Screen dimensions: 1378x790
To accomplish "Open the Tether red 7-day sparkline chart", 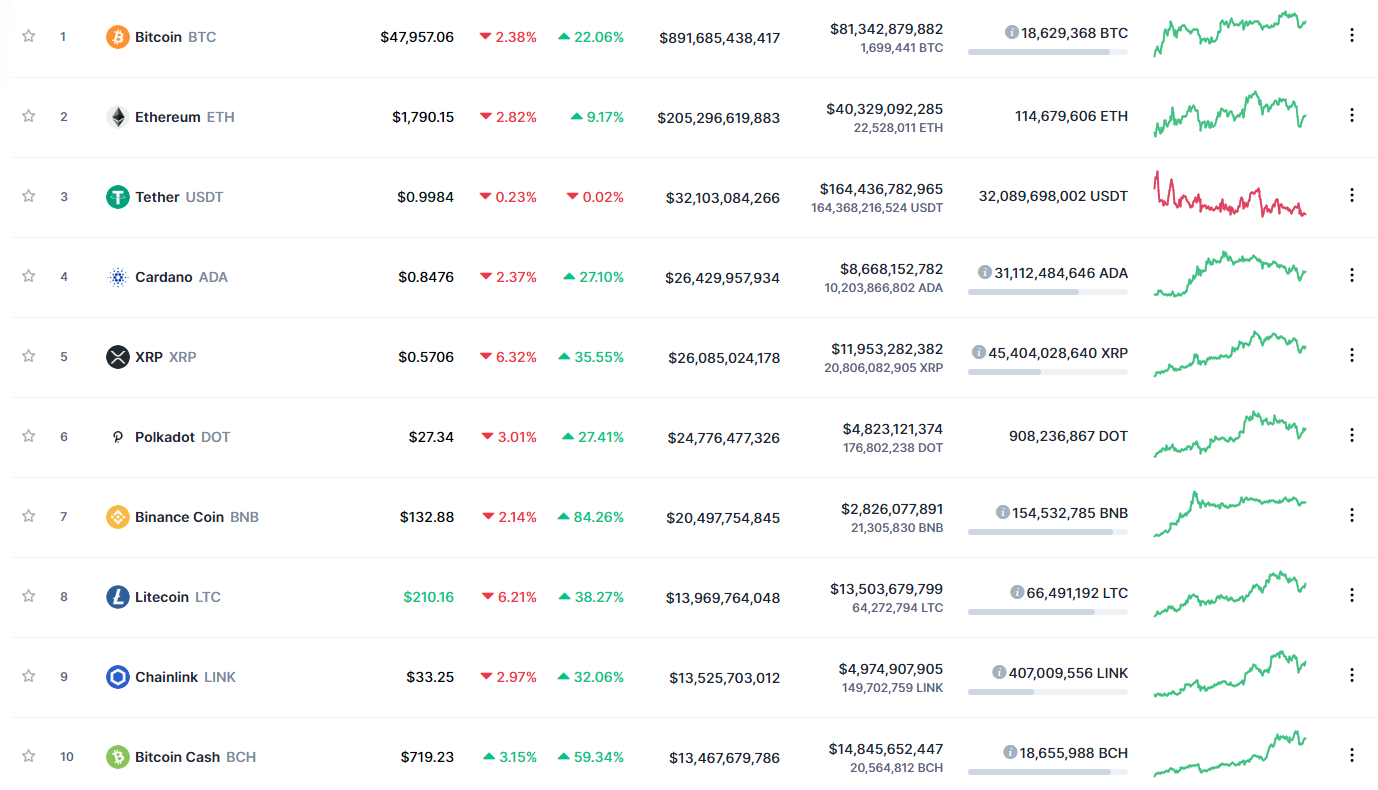I will (x=1230, y=195).
